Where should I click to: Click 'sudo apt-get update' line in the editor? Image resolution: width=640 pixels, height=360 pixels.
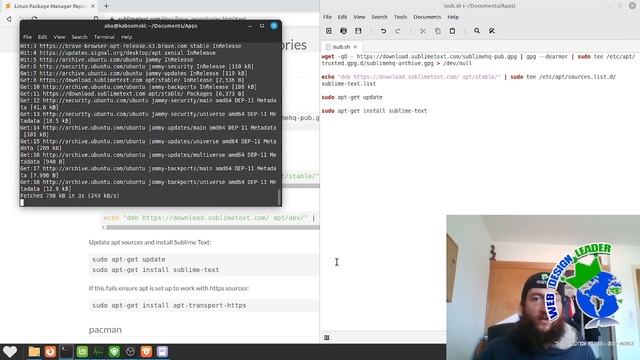pyautogui.click(x=352, y=97)
